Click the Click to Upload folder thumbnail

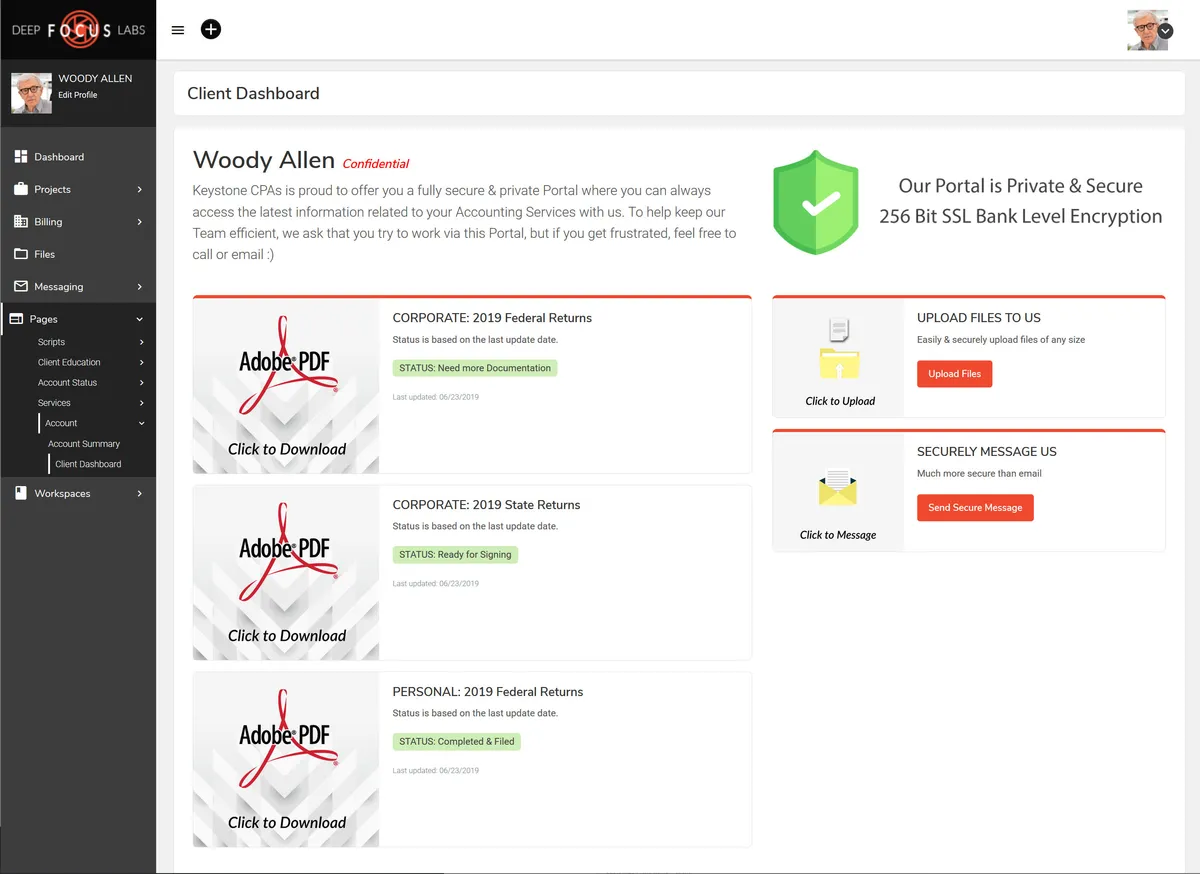tap(839, 360)
